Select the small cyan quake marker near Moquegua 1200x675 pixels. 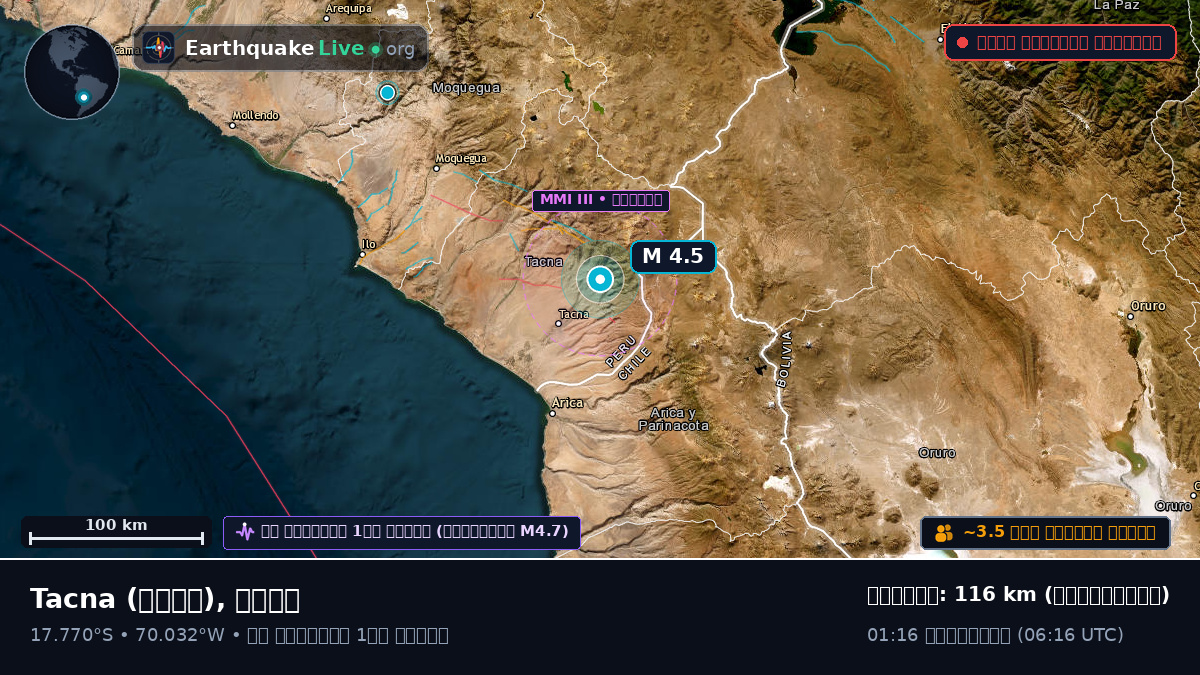[x=387, y=92]
